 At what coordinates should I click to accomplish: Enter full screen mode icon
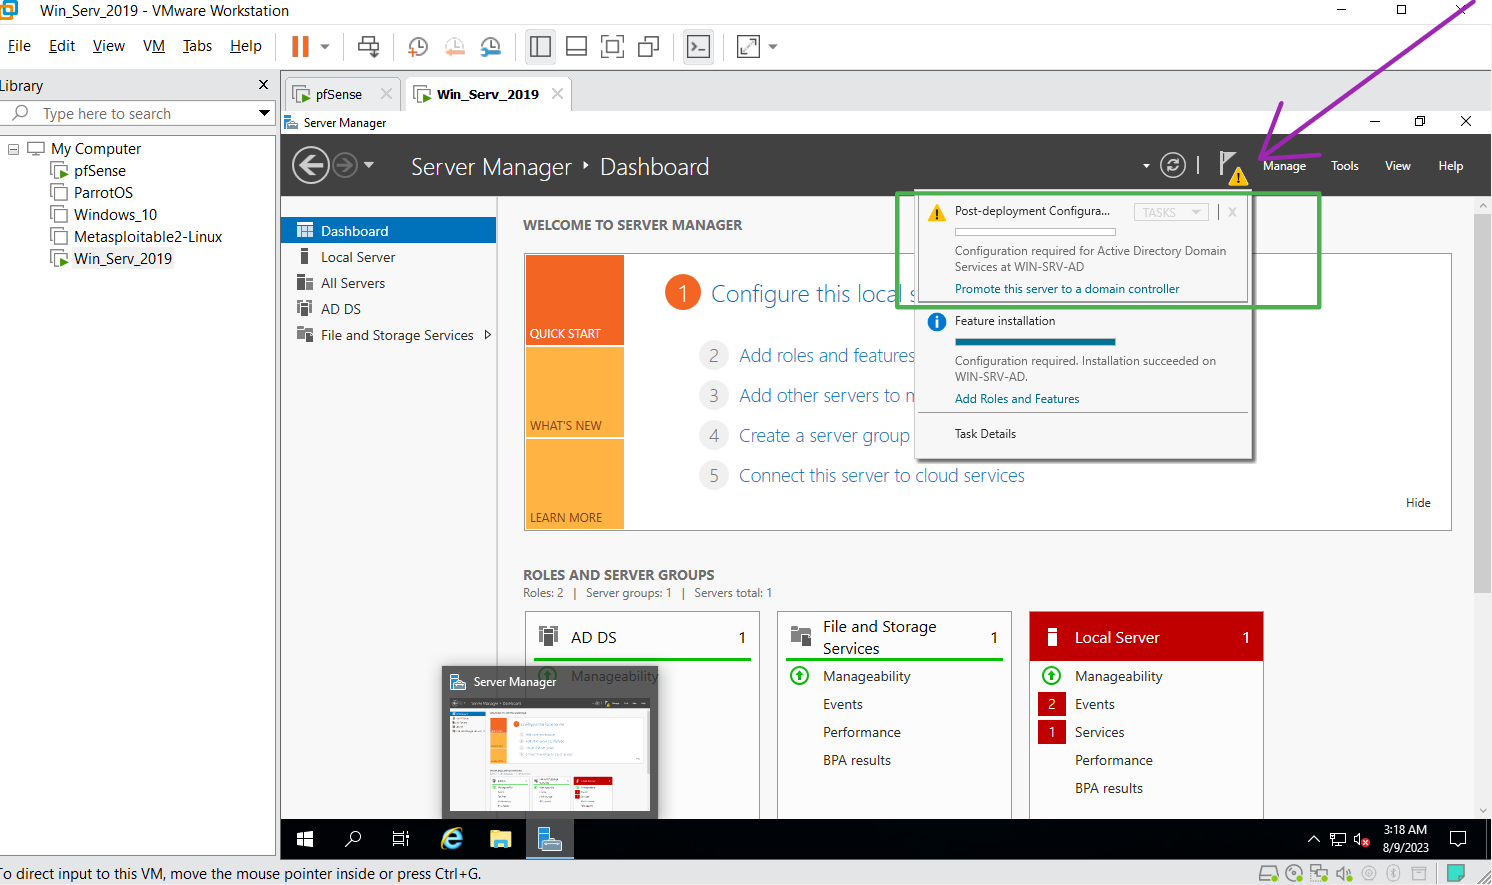click(x=612, y=46)
